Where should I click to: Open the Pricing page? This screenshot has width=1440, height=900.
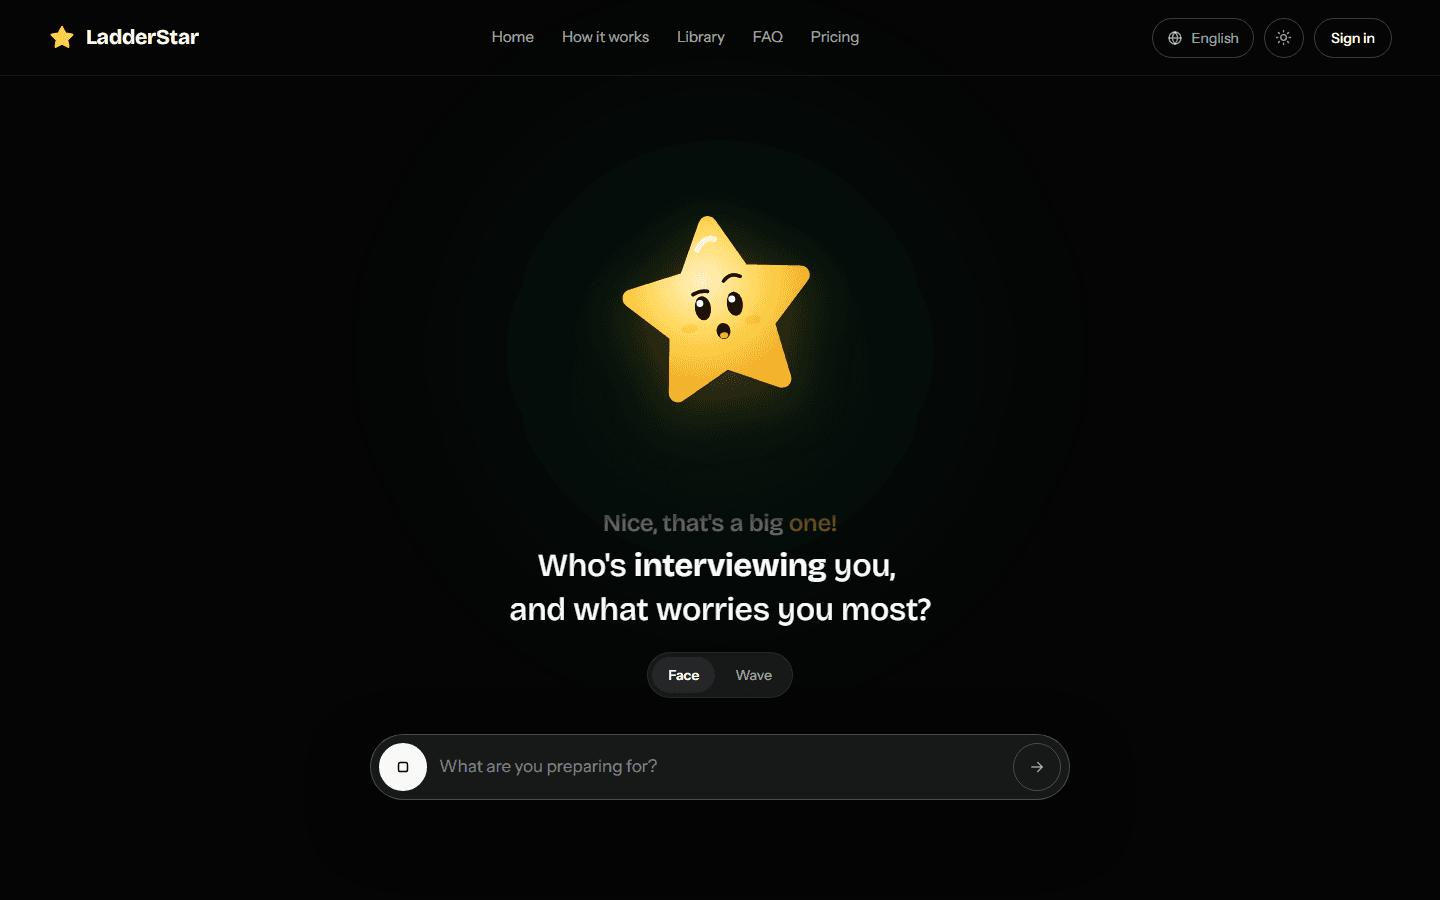point(835,37)
